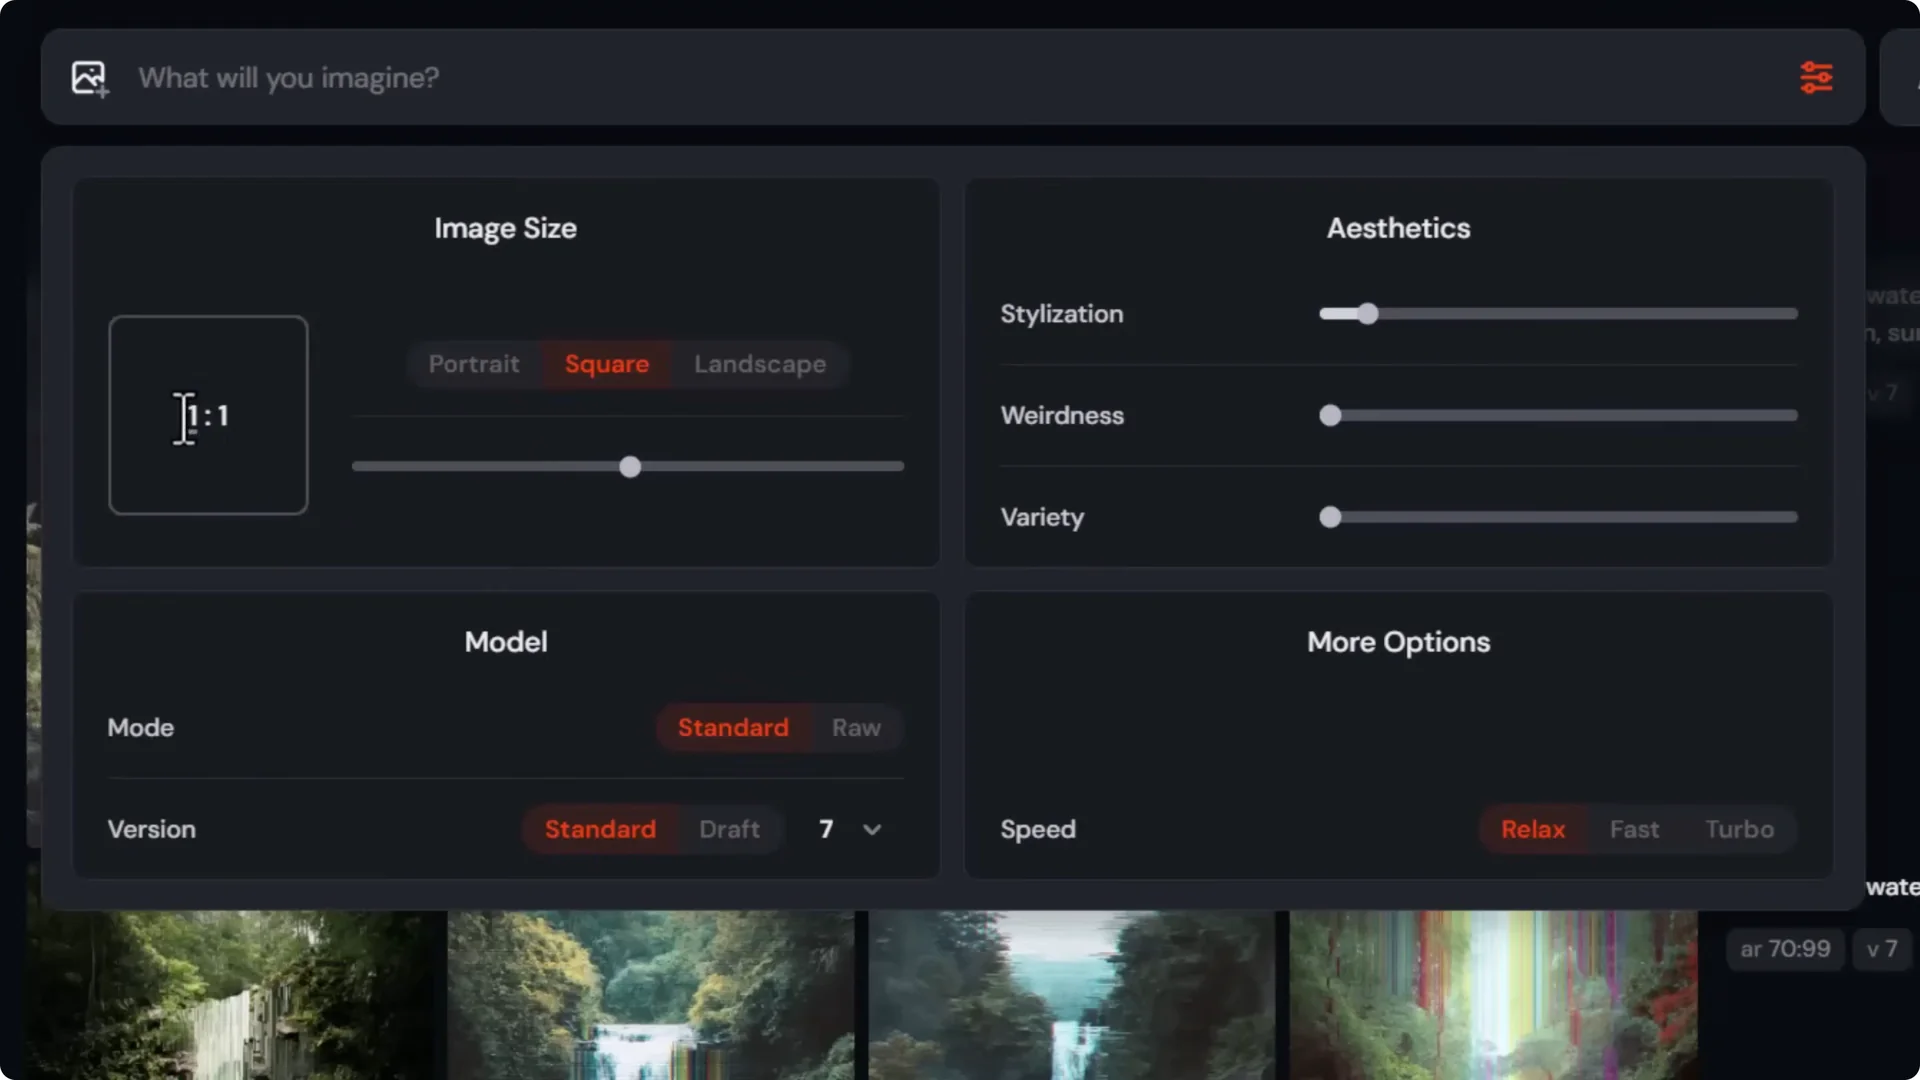Click the add image icon in prompt bar
Image resolution: width=1920 pixels, height=1080 pixels.
tap(88, 78)
